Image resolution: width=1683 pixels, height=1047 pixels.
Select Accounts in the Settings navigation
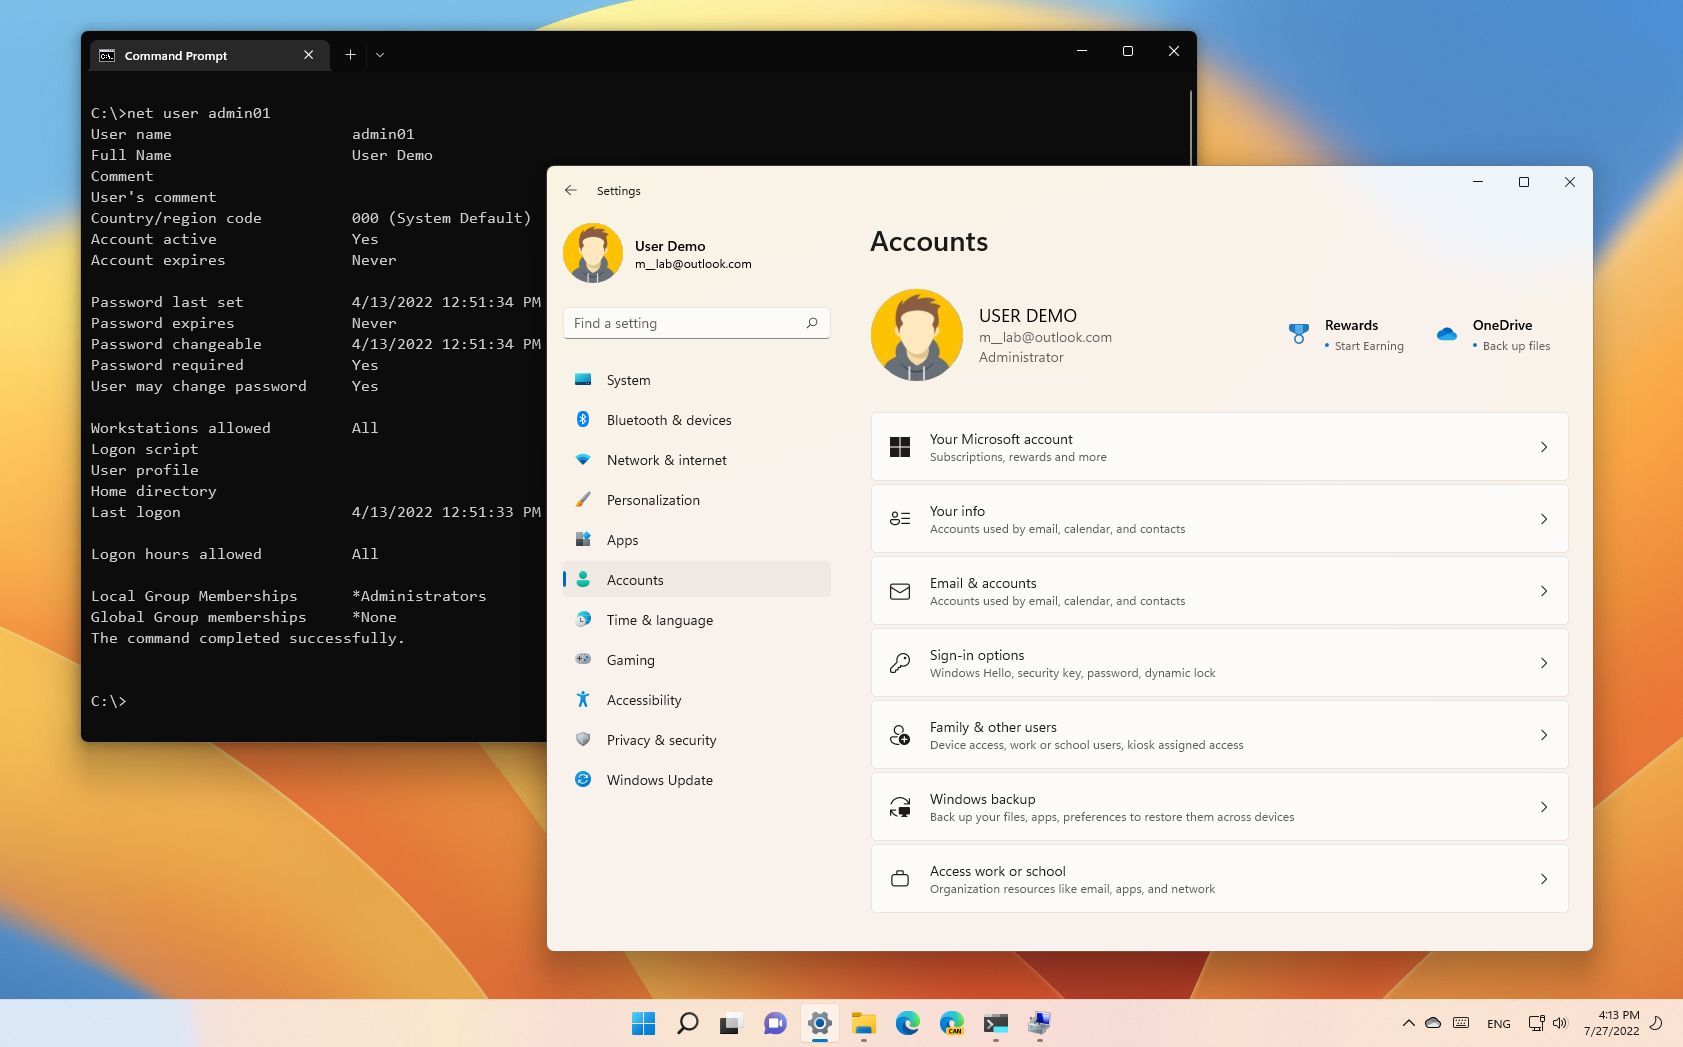[635, 579]
